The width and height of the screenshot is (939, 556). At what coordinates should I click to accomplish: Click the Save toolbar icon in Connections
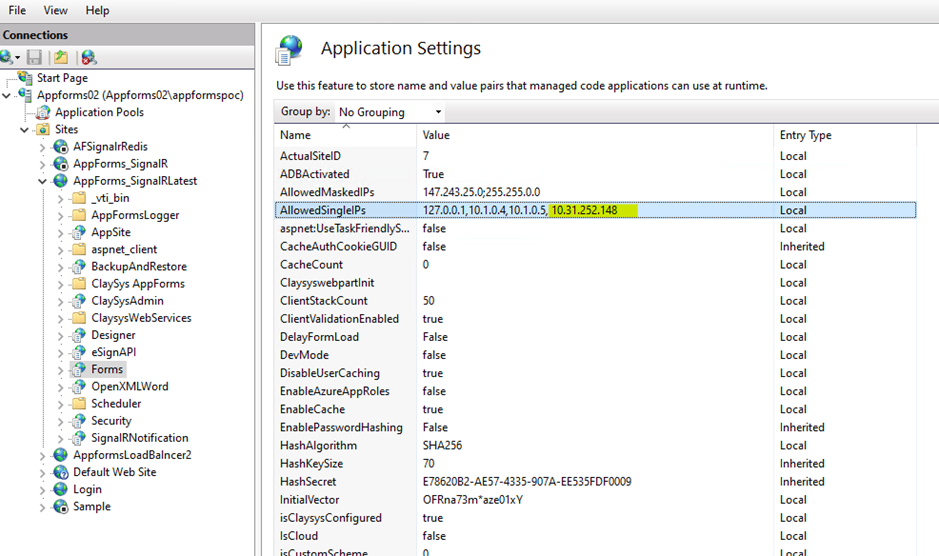coord(35,58)
